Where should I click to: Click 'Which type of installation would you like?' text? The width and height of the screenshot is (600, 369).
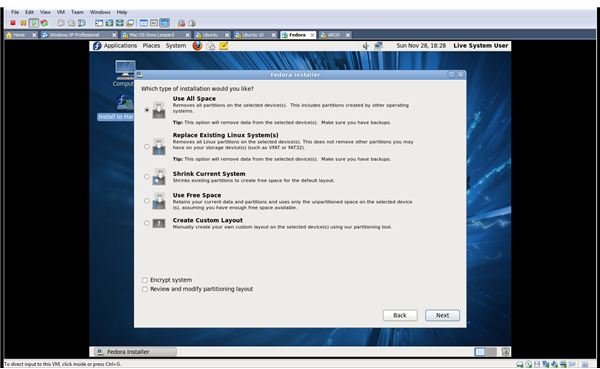point(197,88)
